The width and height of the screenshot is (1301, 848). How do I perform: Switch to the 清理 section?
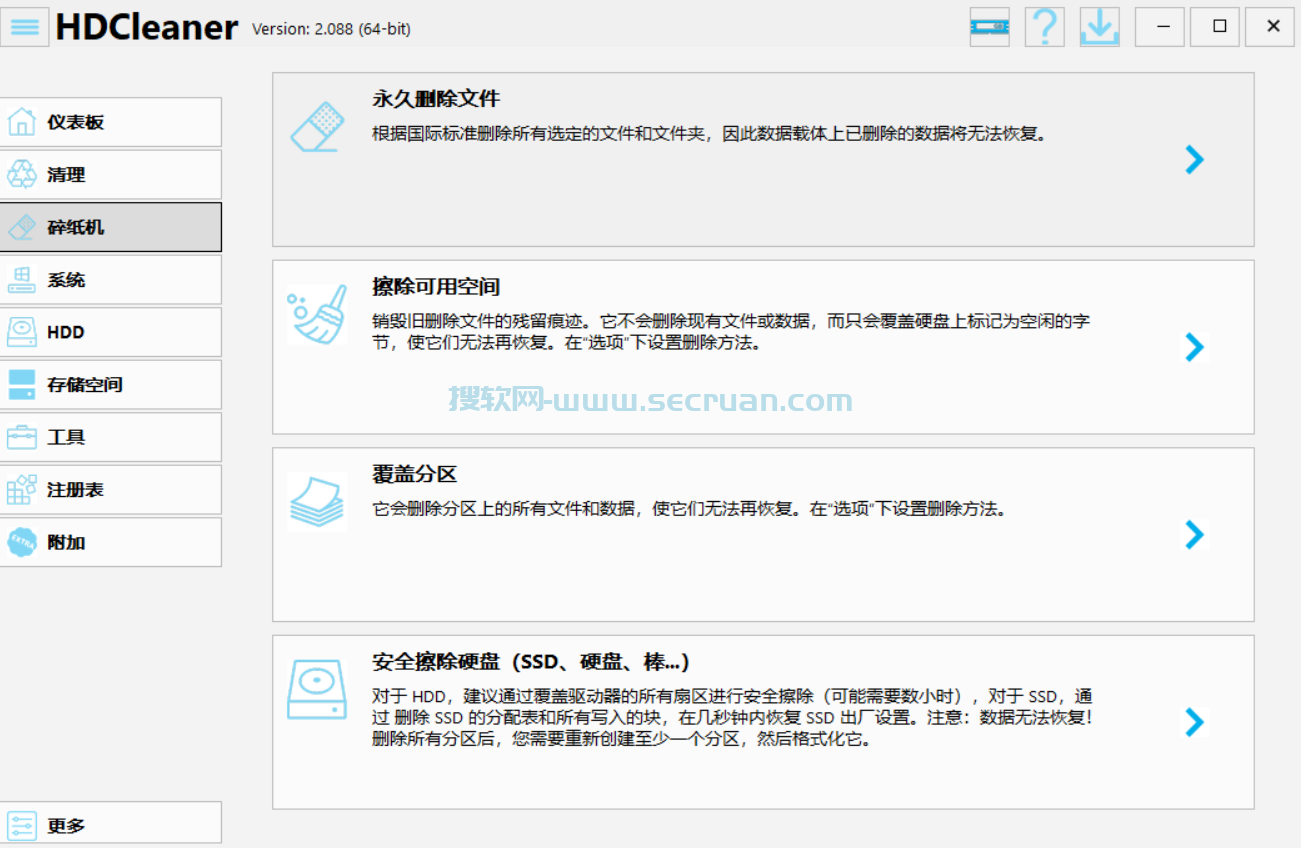(111, 174)
